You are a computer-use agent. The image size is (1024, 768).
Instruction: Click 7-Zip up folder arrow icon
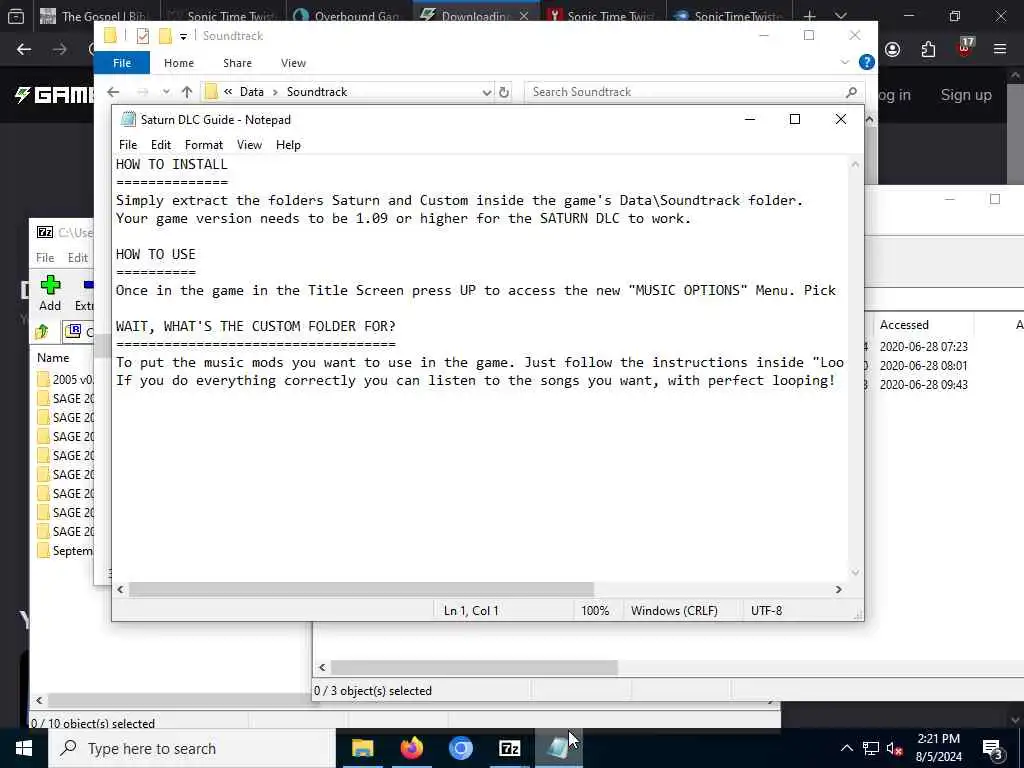42,332
